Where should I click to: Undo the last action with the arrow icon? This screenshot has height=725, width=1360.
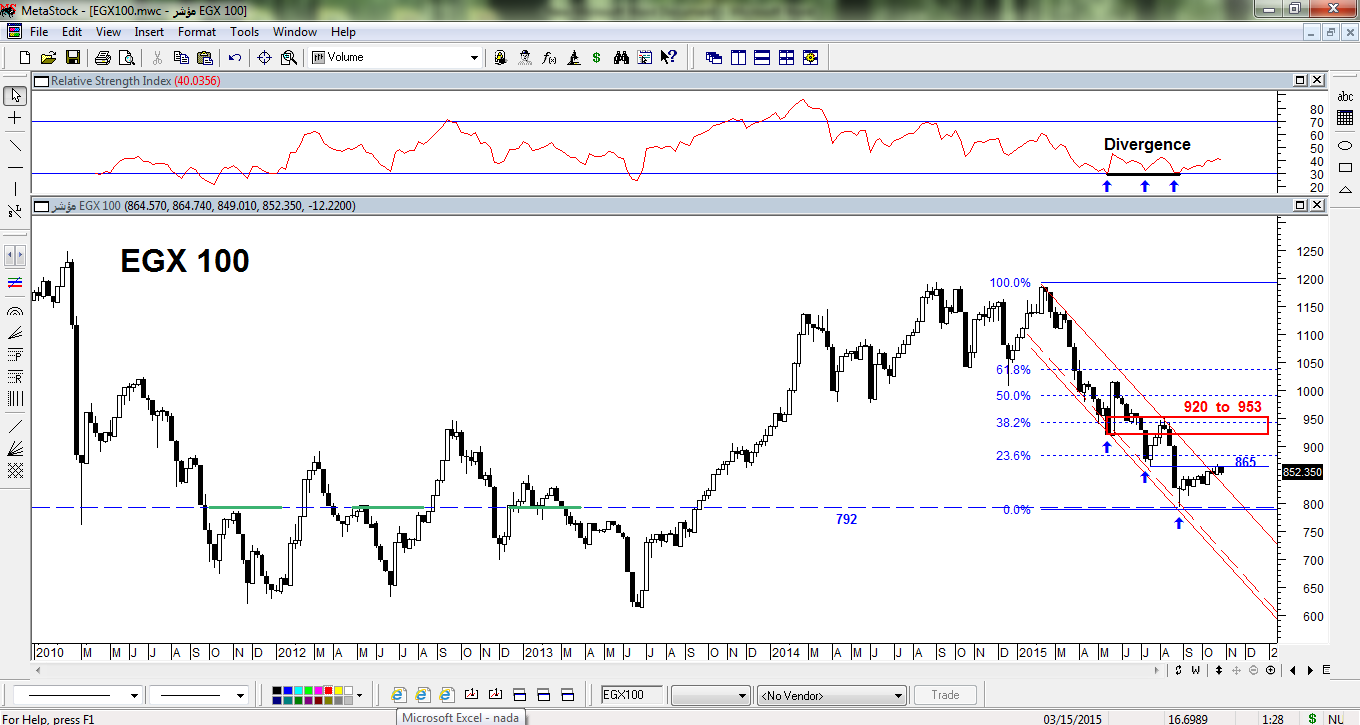(x=235, y=57)
